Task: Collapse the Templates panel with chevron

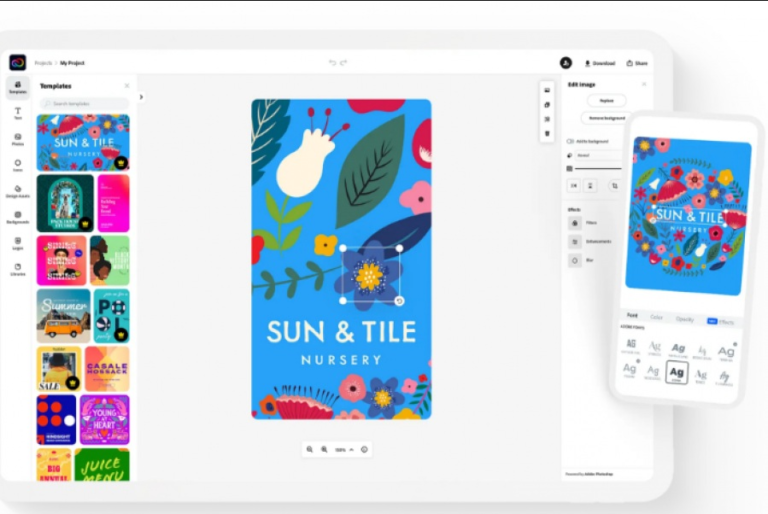Action: [141, 97]
